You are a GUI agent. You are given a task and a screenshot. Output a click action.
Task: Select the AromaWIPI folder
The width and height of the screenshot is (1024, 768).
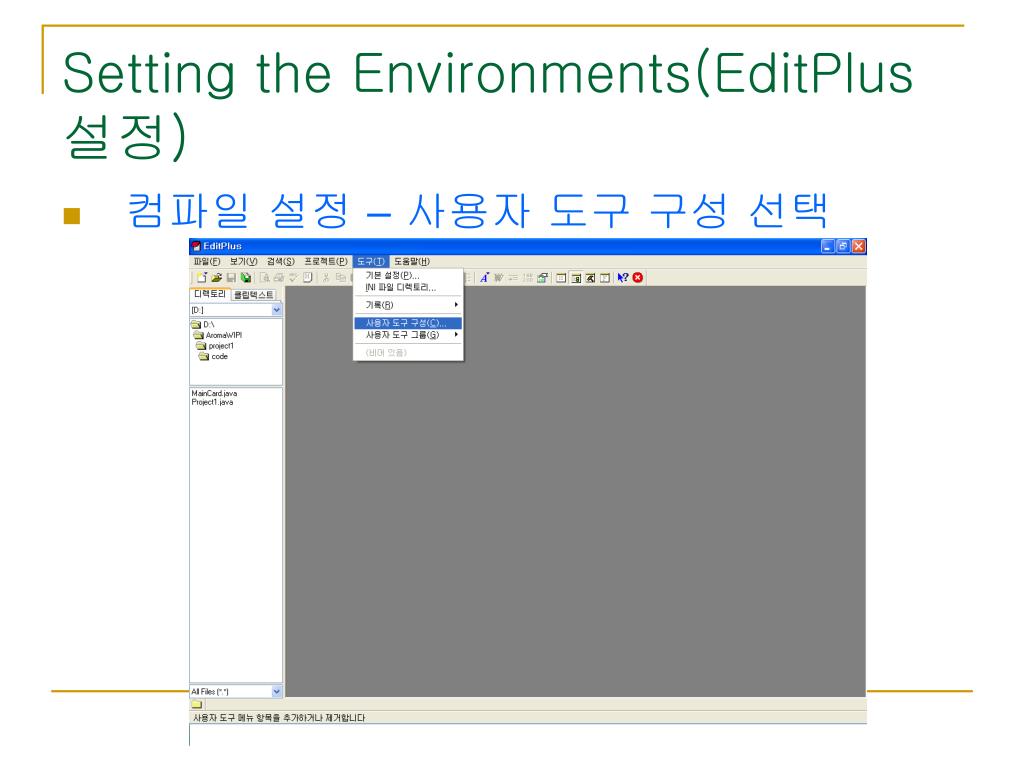218,335
